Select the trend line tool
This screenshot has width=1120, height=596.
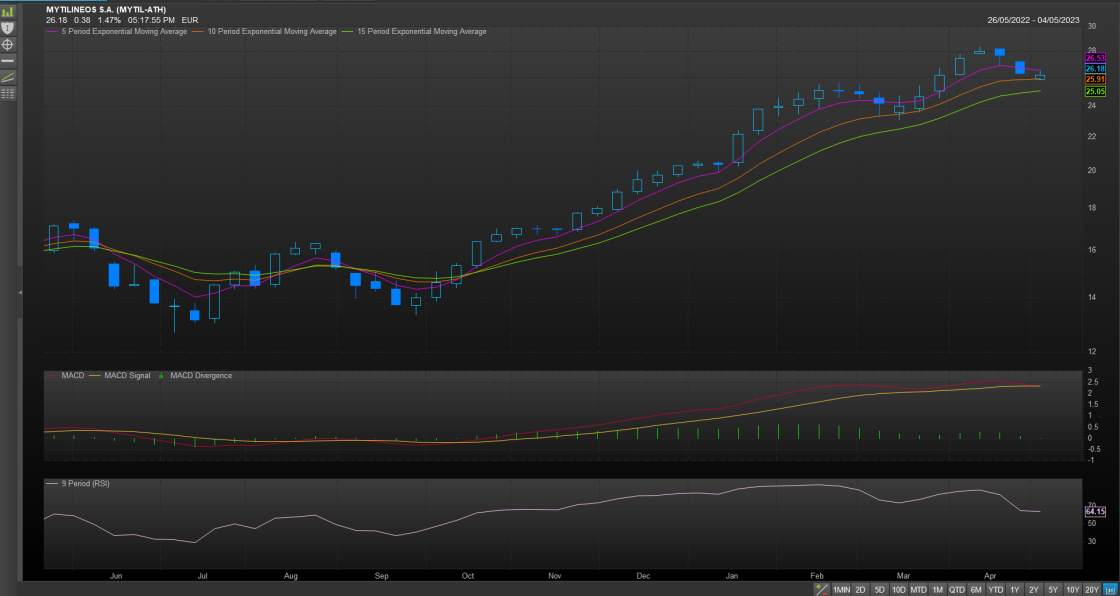(x=8, y=77)
